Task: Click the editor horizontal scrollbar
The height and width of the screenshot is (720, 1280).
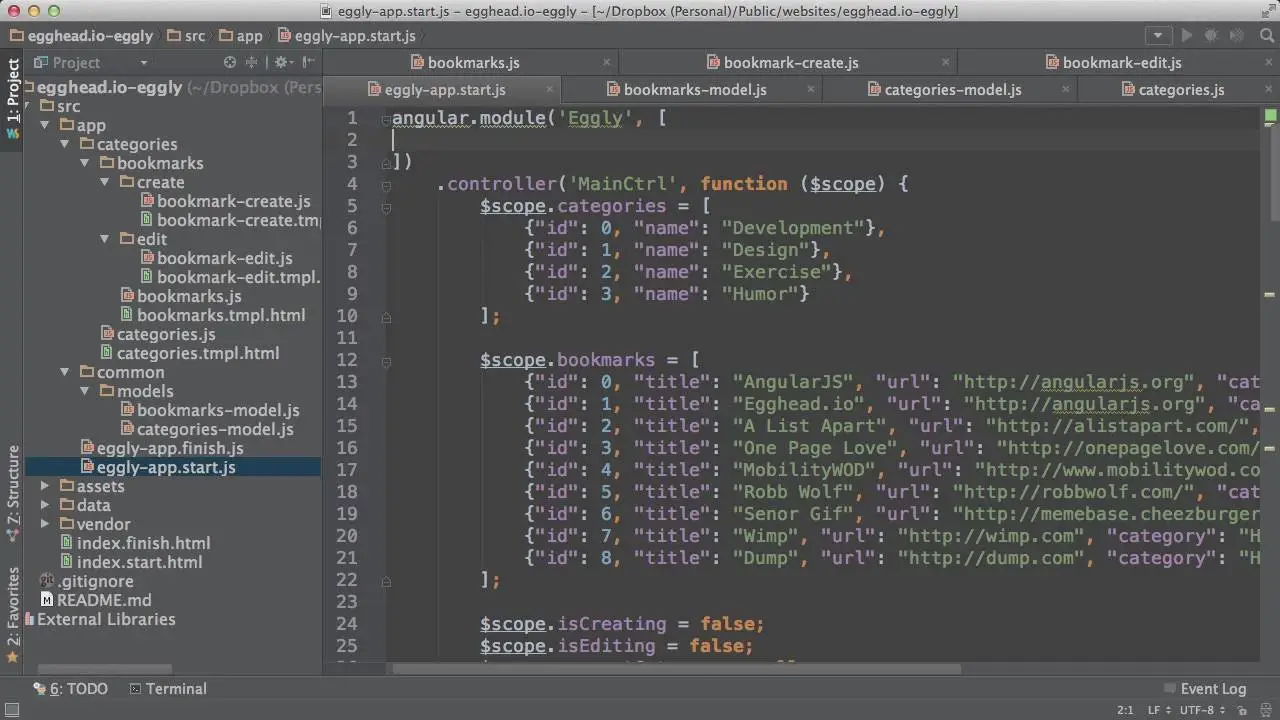Action: [x=676, y=669]
